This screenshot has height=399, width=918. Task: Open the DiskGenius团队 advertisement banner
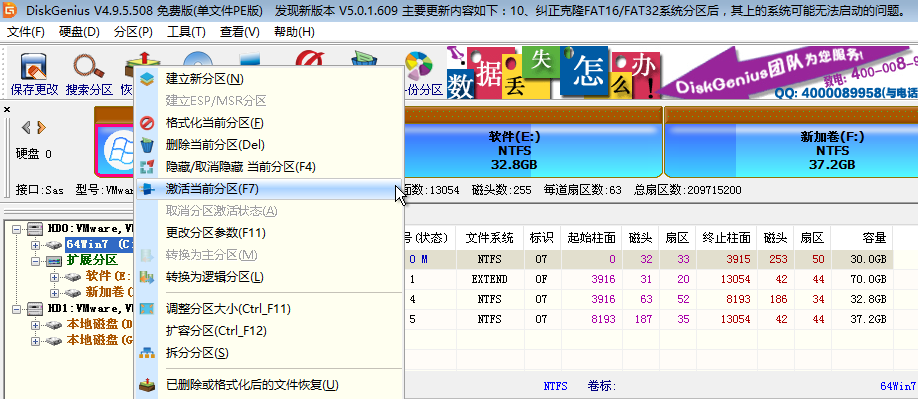click(x=786, y=73)
